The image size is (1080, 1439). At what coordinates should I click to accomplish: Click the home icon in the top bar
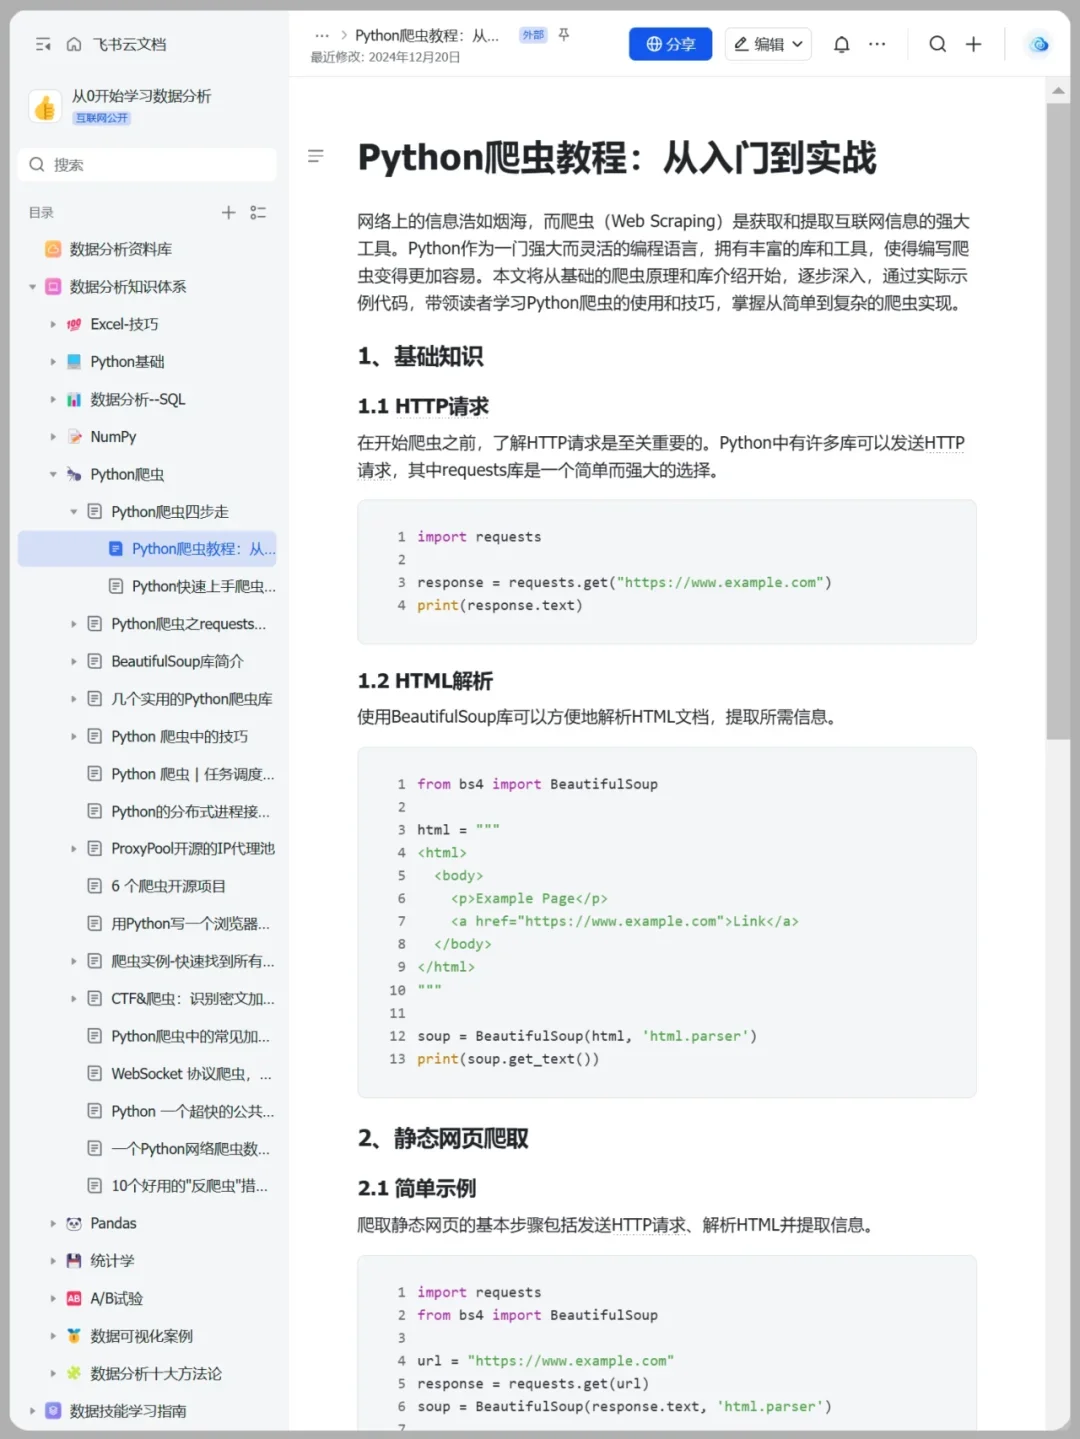click(x=74, y=44)
